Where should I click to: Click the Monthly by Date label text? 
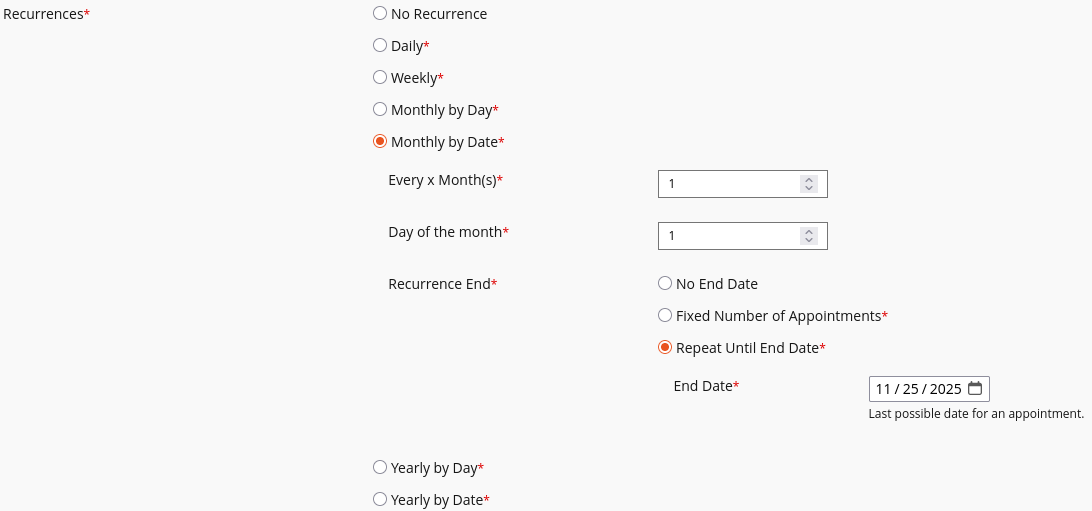pyautogui.click(x=444, y=142)
